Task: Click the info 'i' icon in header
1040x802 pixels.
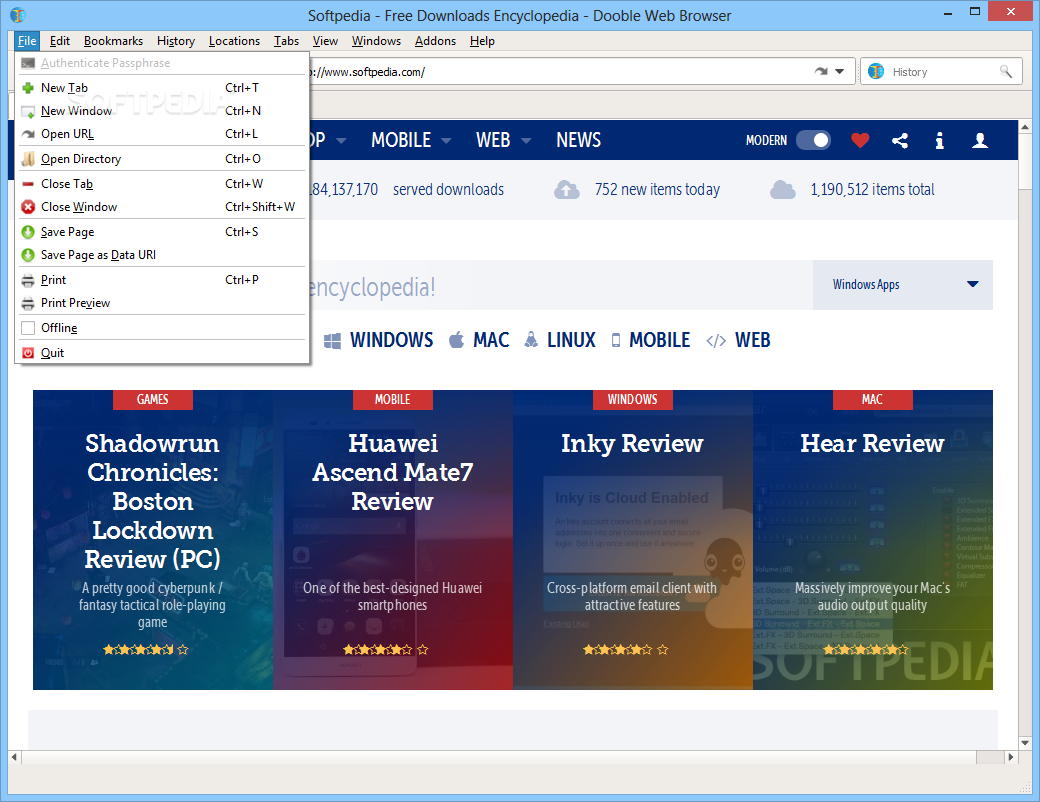Action: click(x=939, y=140)
